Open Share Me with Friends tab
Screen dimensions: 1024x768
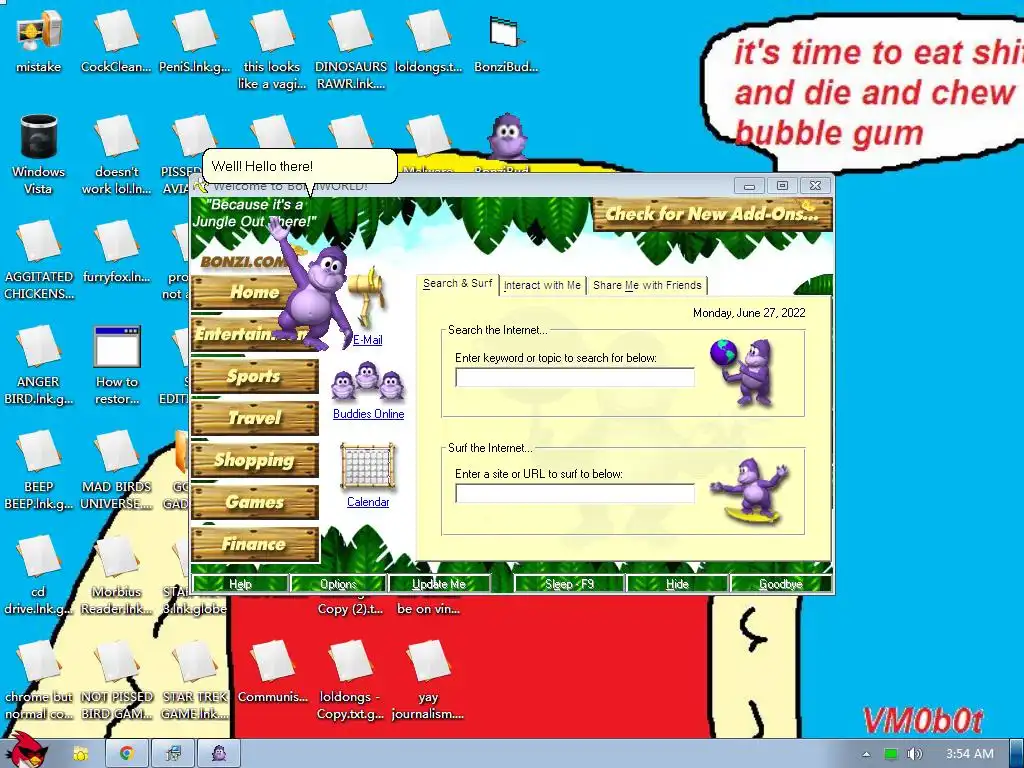click(x=647, y=285)
